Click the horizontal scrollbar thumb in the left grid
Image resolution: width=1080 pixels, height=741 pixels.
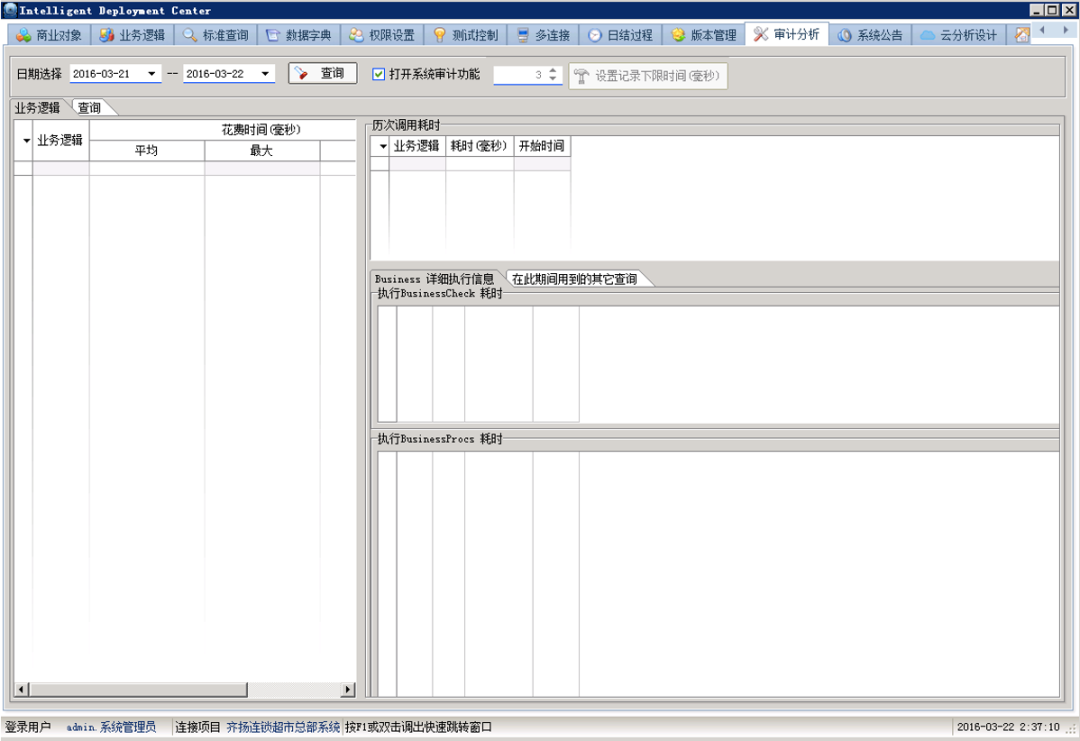[x=138, y=689]
